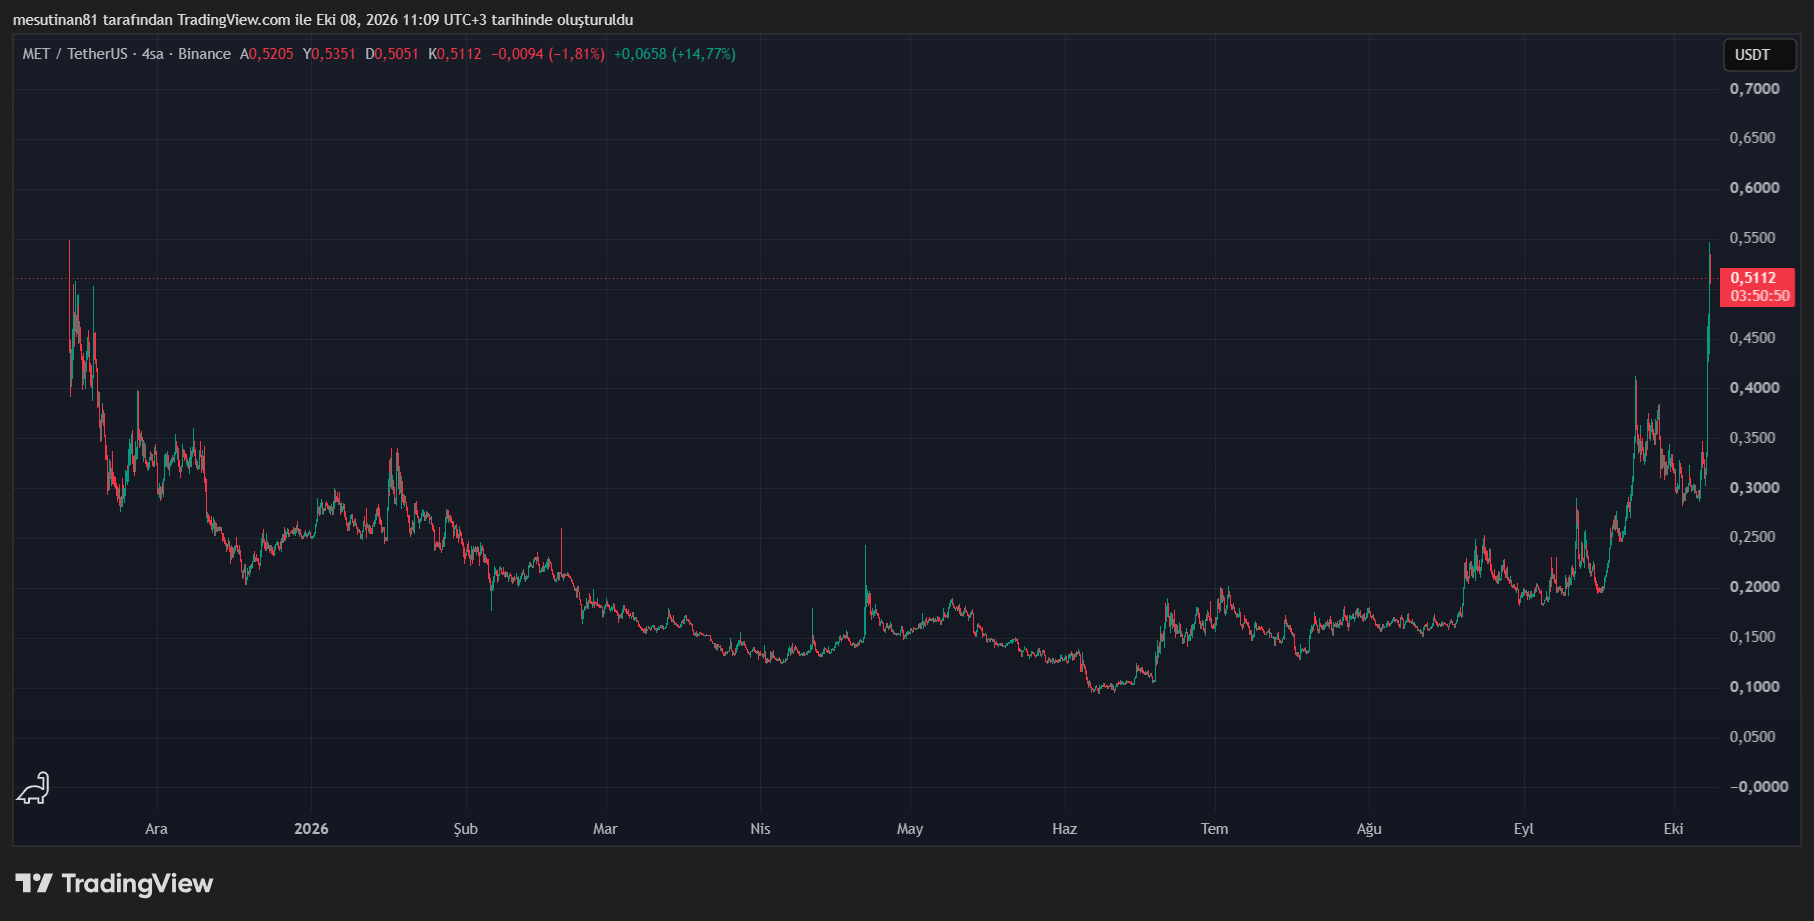This screenshot has width=1814, height=921.
Task: Click the 0,4500 price axis label
Action: point(1755,338)
